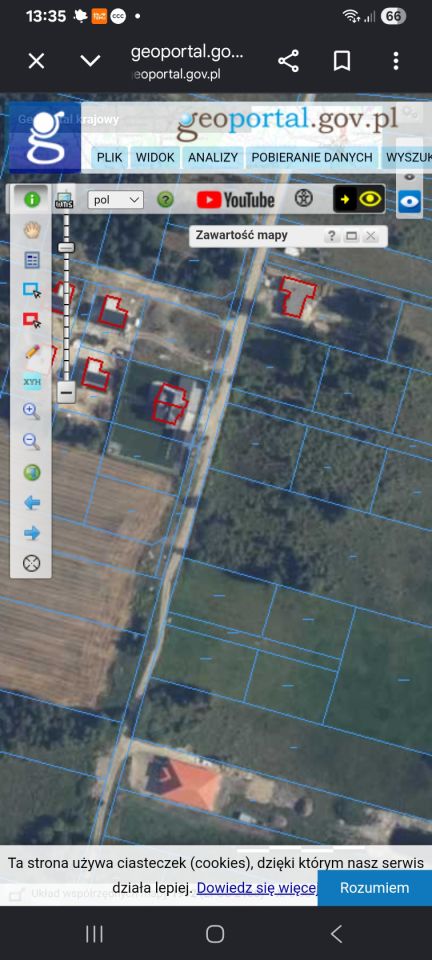Open the ANALIZY menu

coord(213,157)
